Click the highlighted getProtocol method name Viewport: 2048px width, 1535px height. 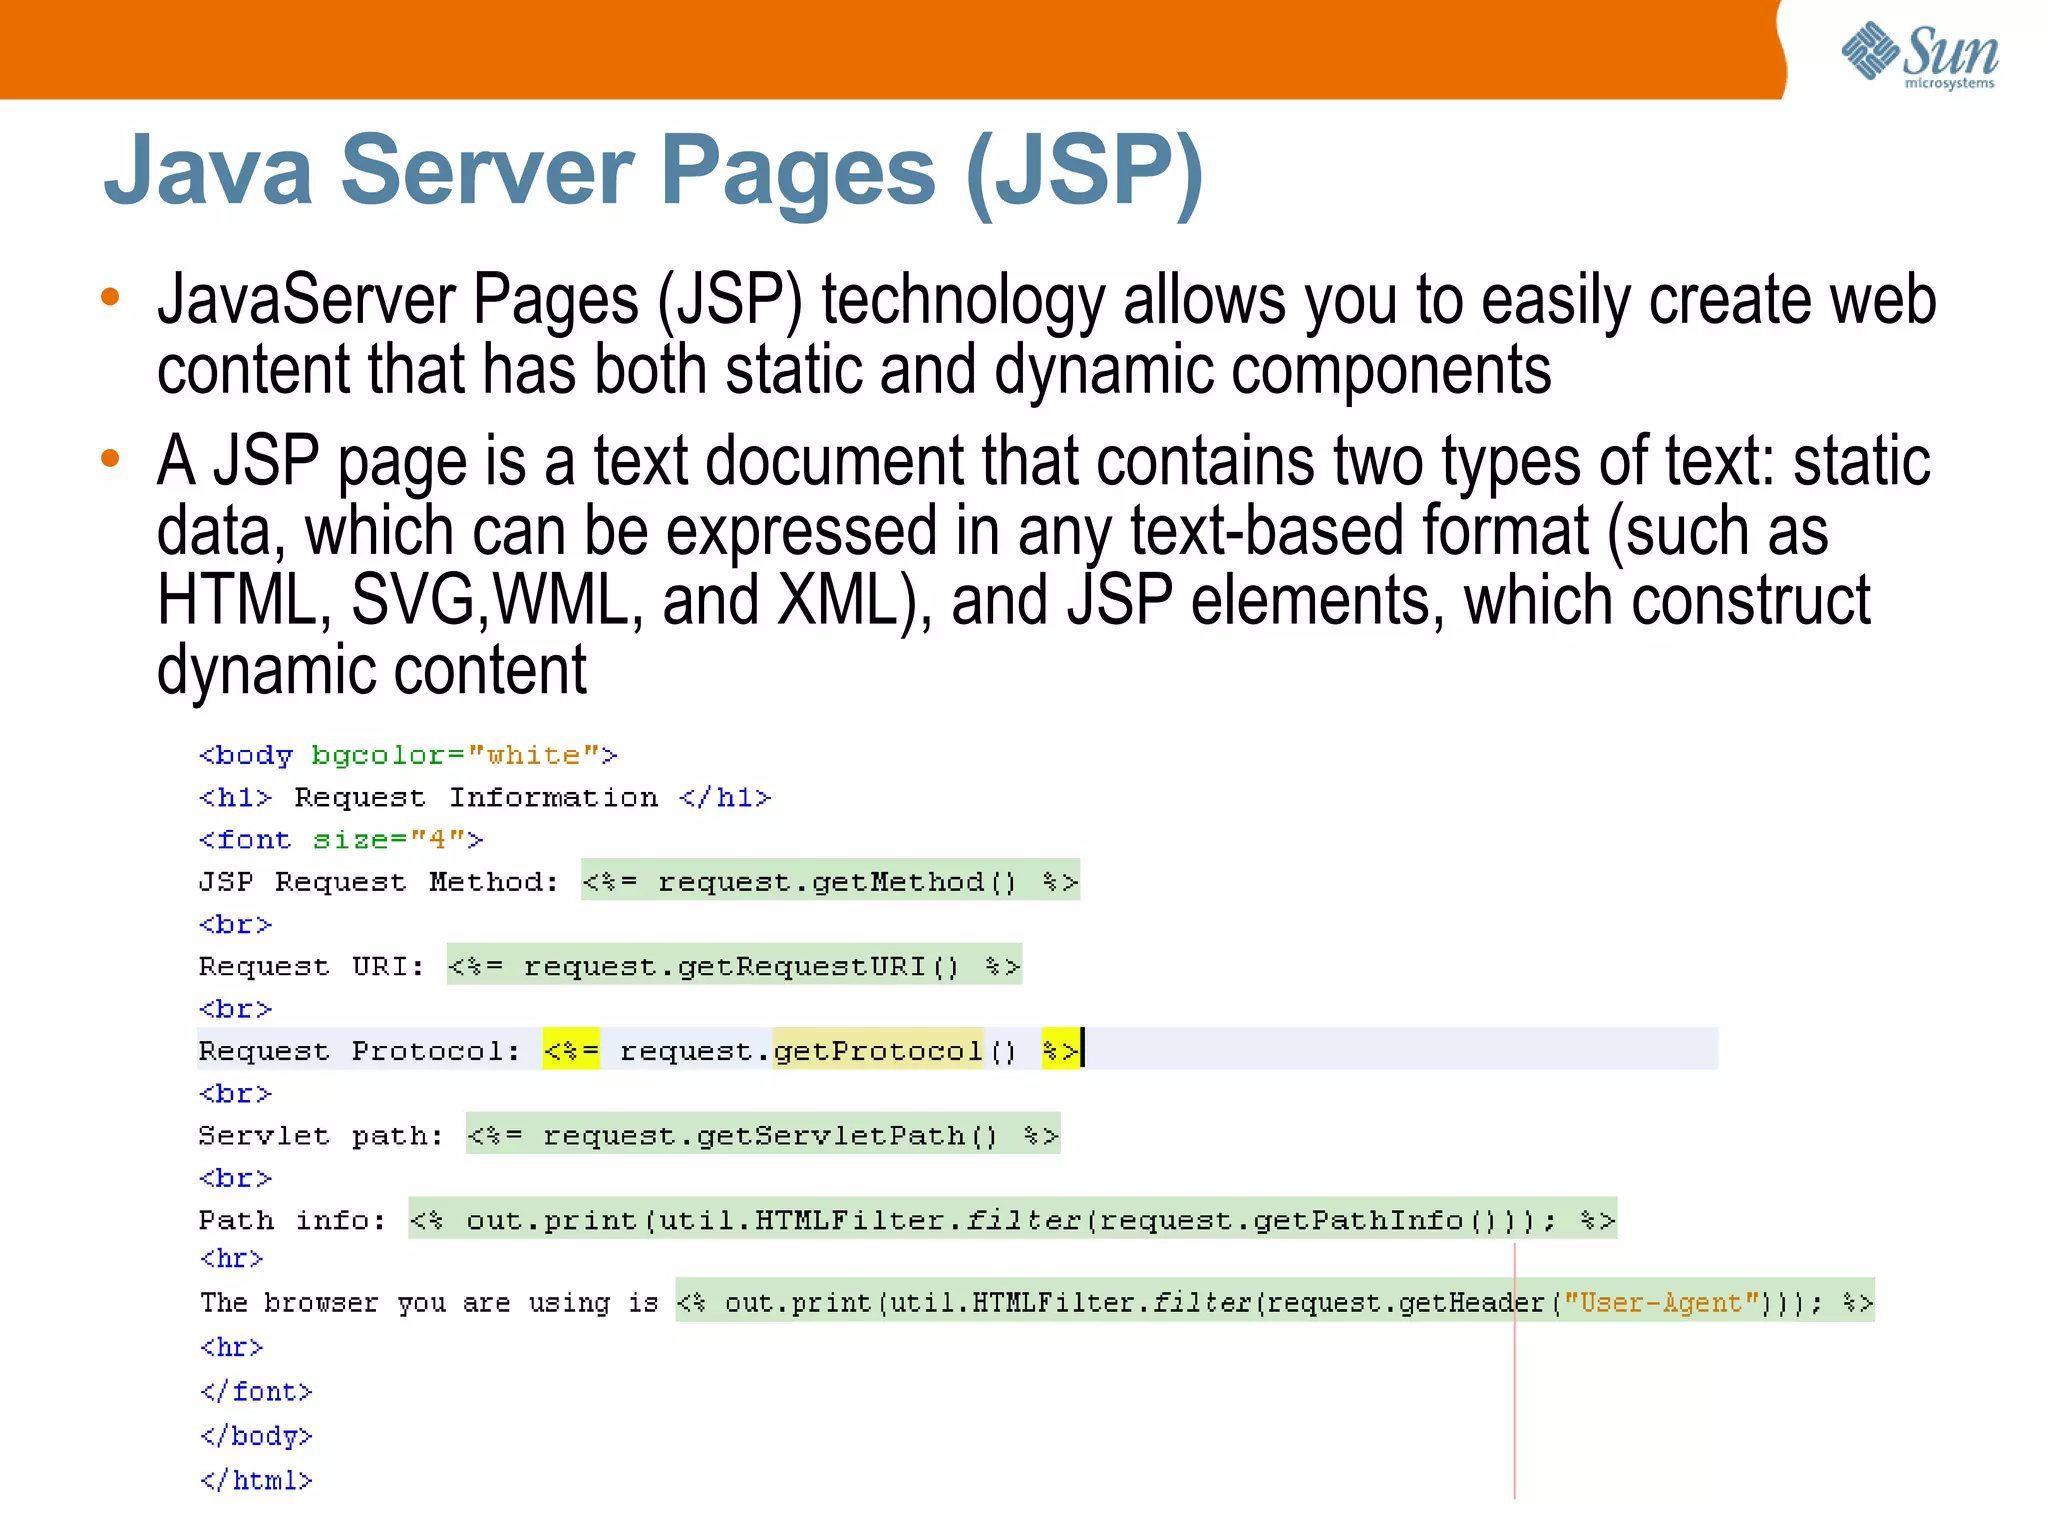[x=878, y=1050]
